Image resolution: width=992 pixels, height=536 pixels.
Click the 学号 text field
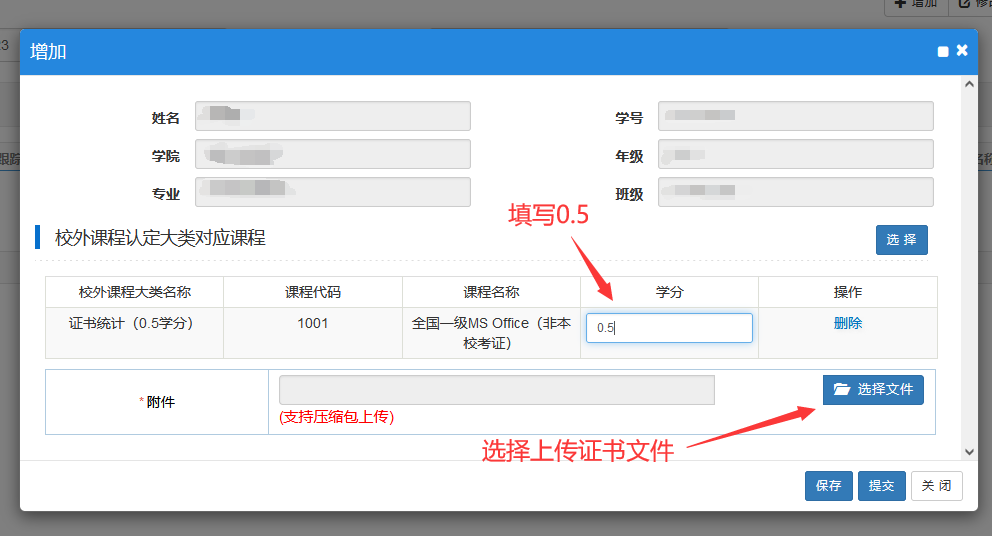(795, 117)
